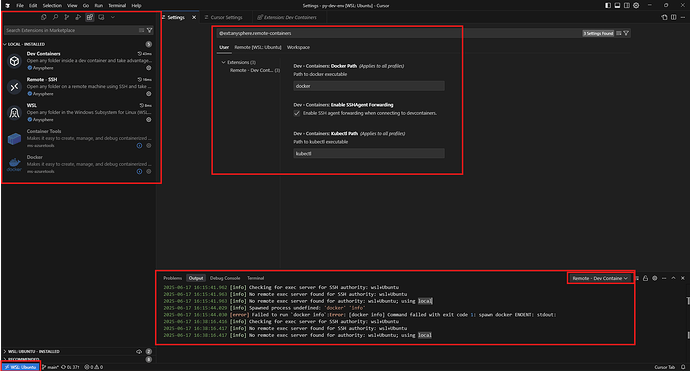Click Open Settings JSON icon in editor

tap(664, 17)
